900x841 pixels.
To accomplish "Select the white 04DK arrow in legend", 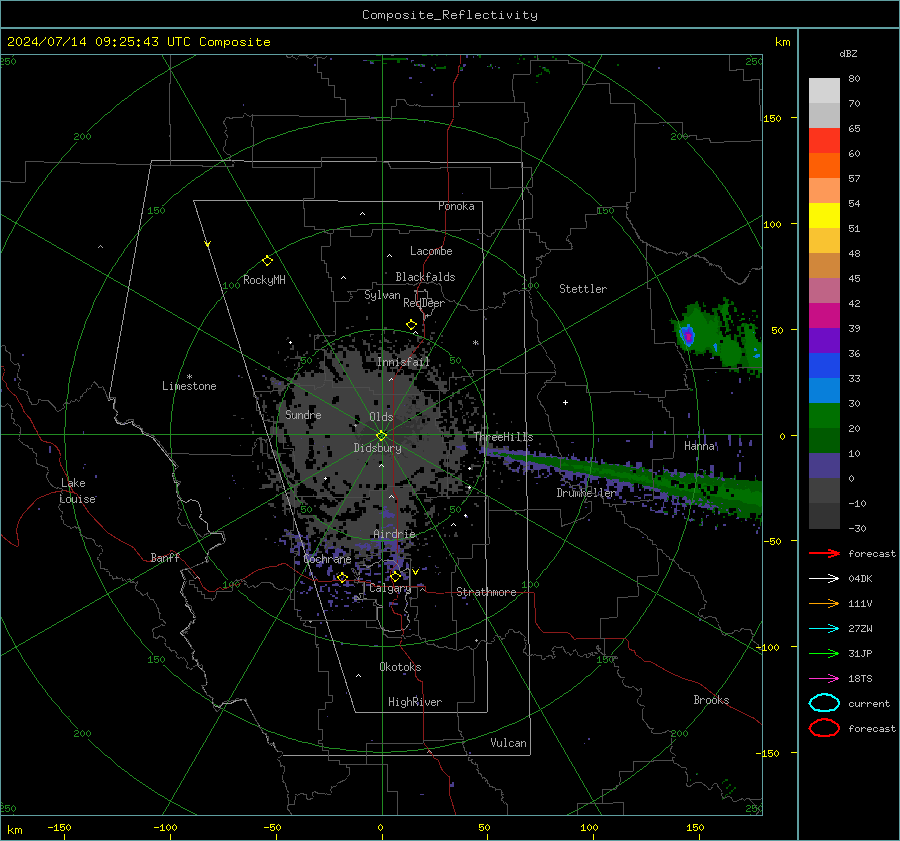I will [x=824, y=578].
